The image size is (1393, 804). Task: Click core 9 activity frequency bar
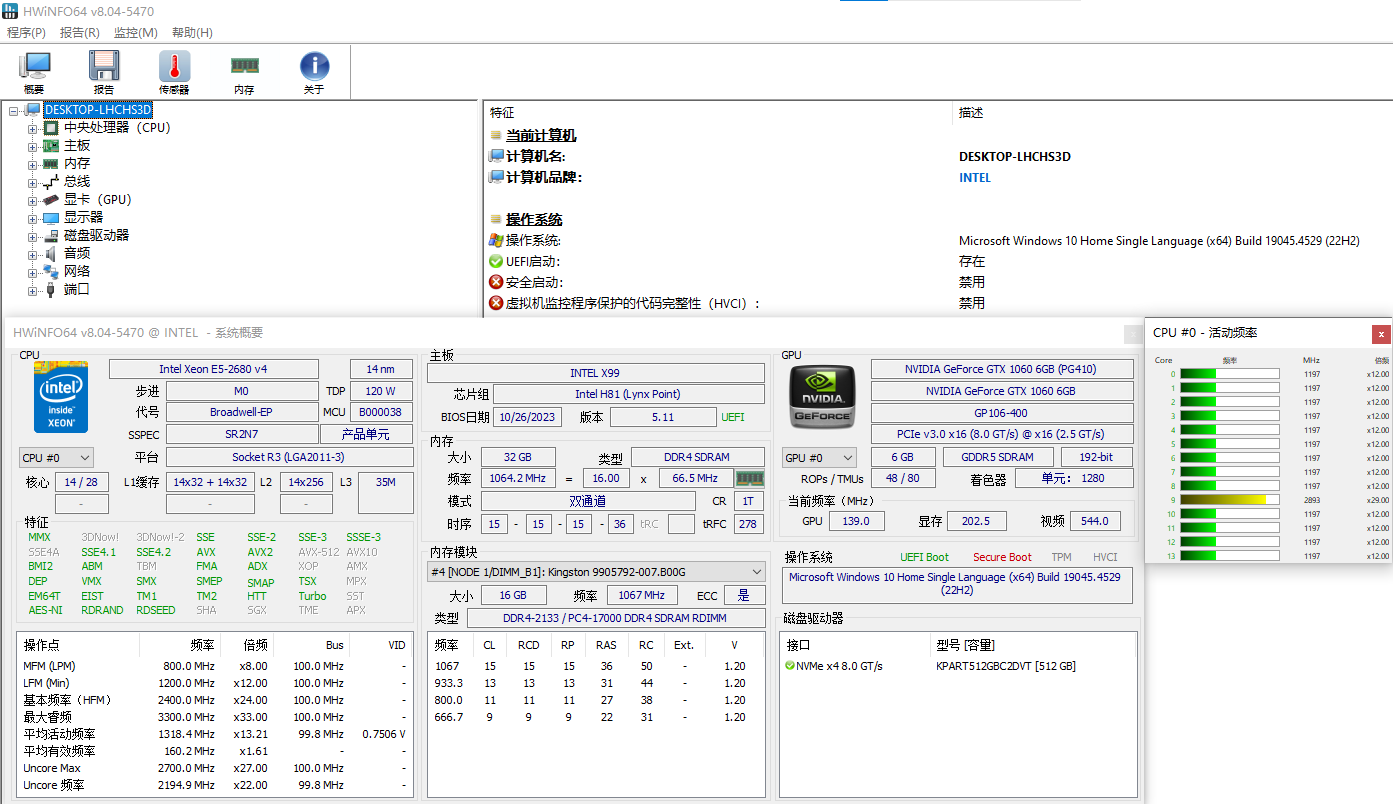[1230, 499]
